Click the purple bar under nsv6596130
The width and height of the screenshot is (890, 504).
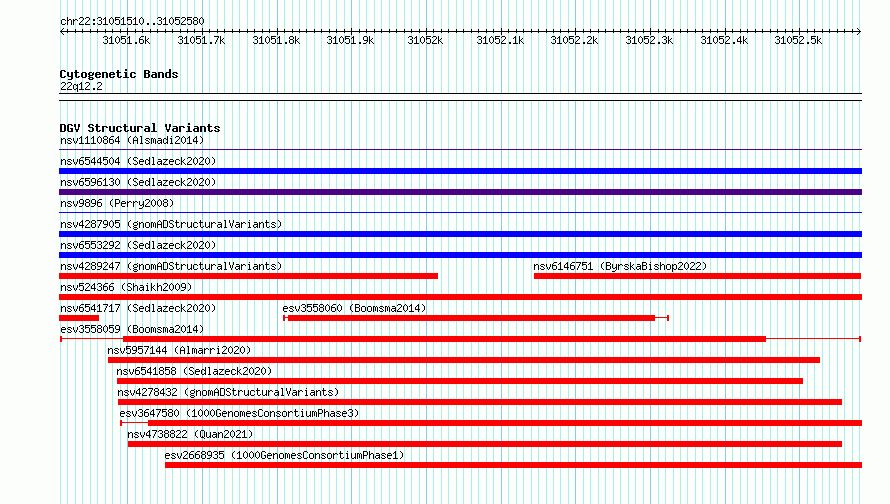tap(460, 192)
